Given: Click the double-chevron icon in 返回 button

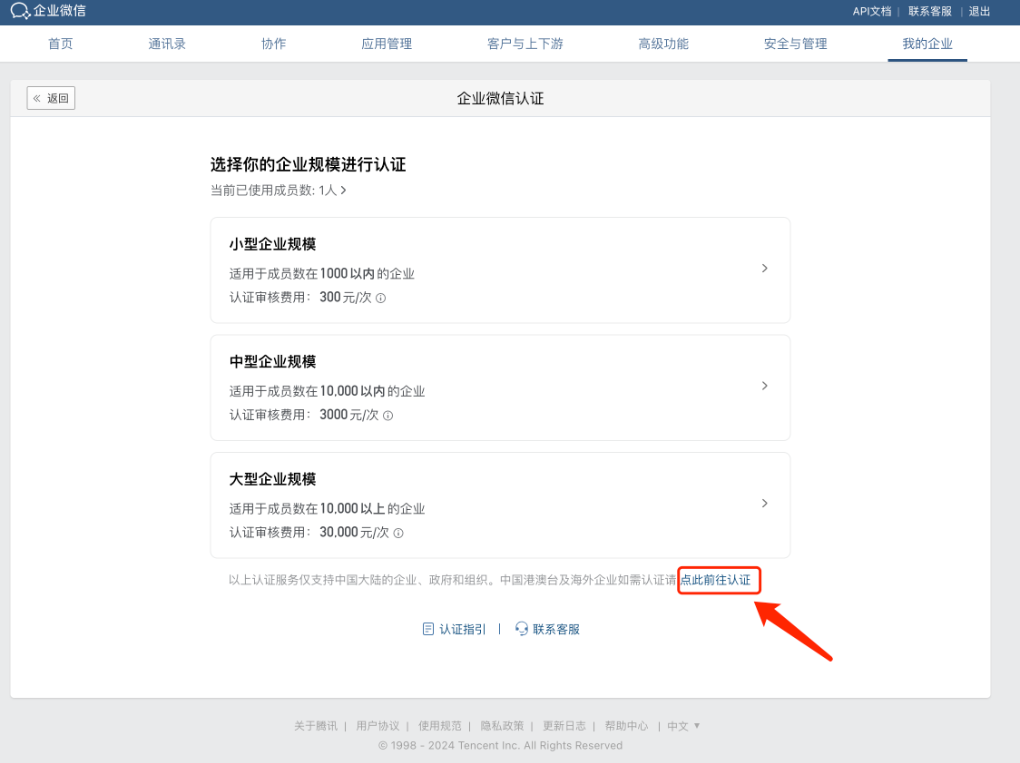Looking at the screenshot, I should [x=37, y=98].
